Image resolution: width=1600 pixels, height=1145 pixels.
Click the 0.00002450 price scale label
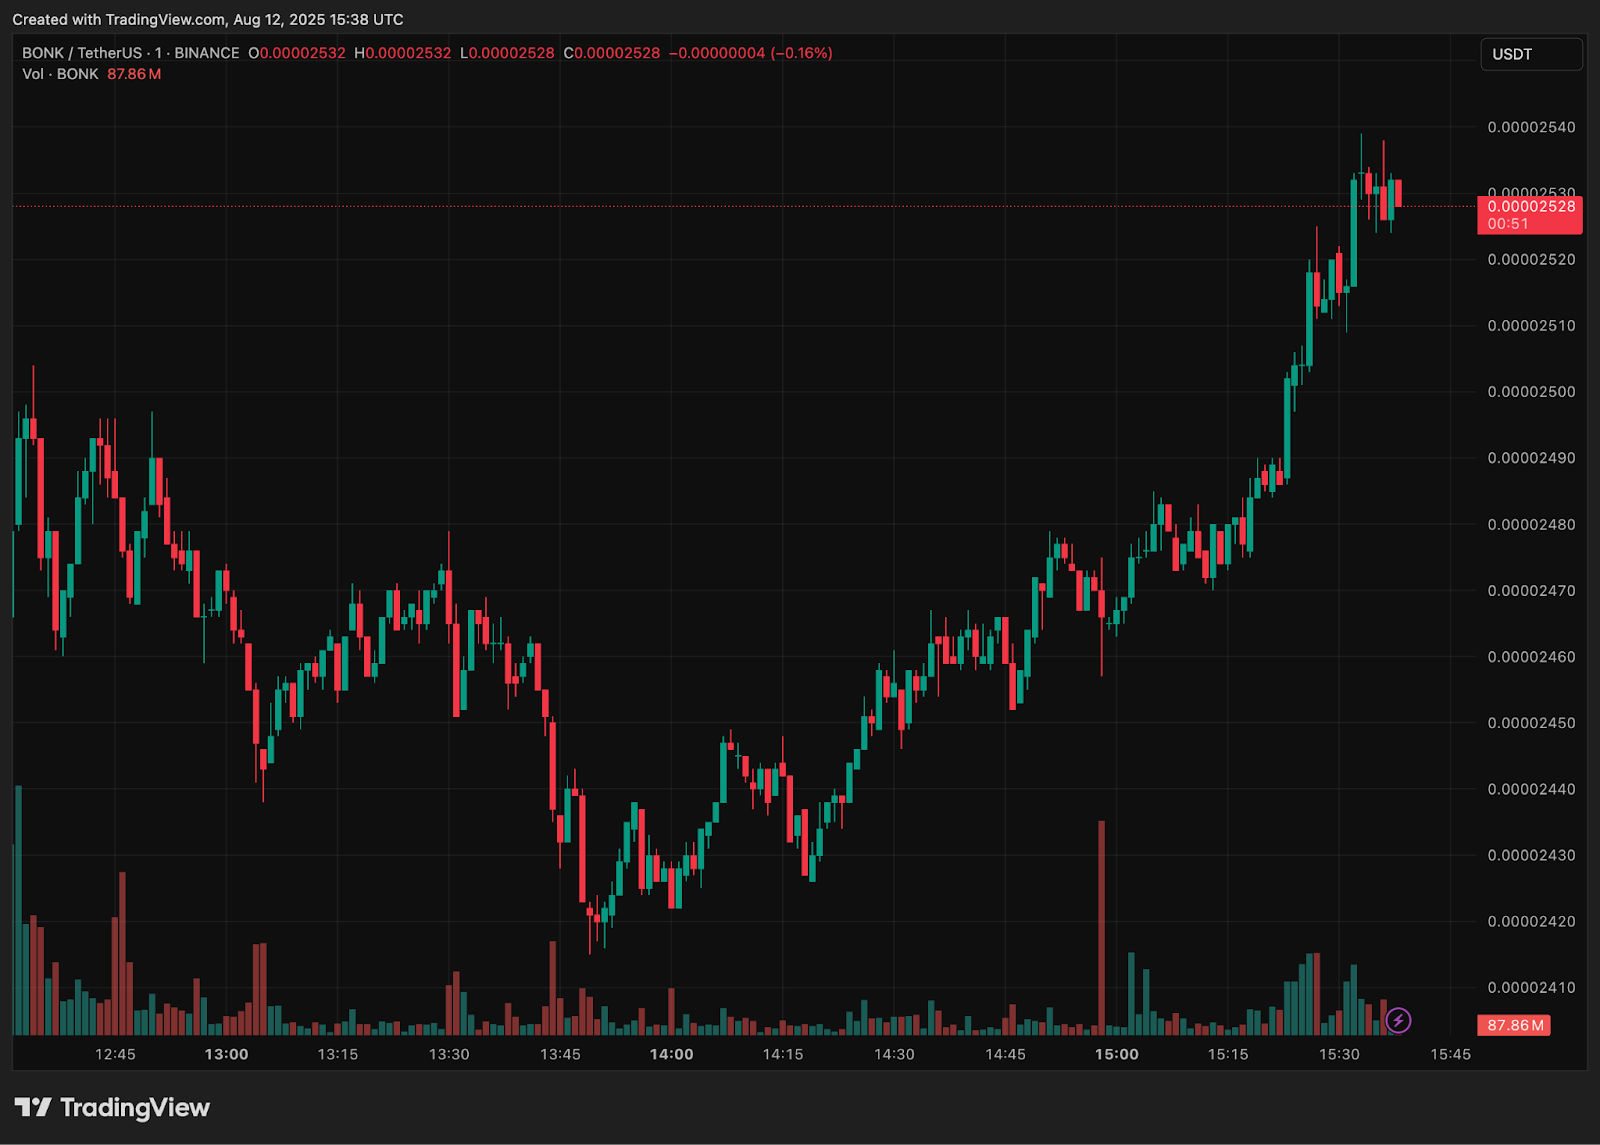[x=1531, y=723]
